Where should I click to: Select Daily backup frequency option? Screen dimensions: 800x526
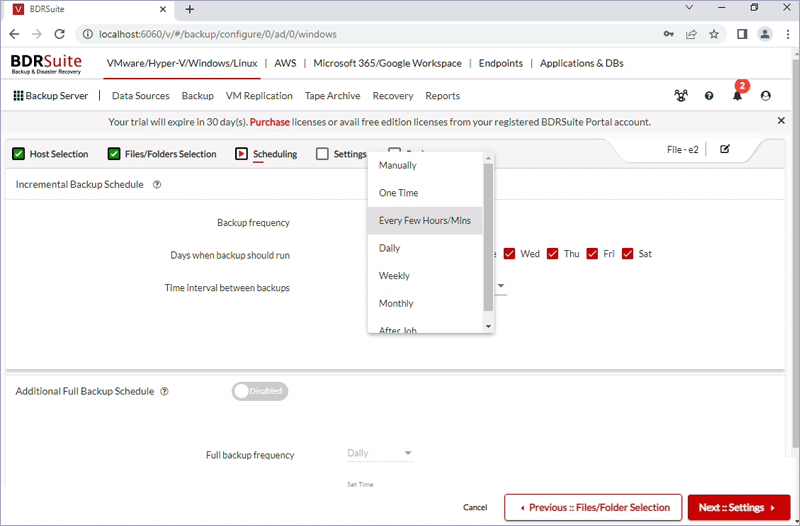click(424, 248)
